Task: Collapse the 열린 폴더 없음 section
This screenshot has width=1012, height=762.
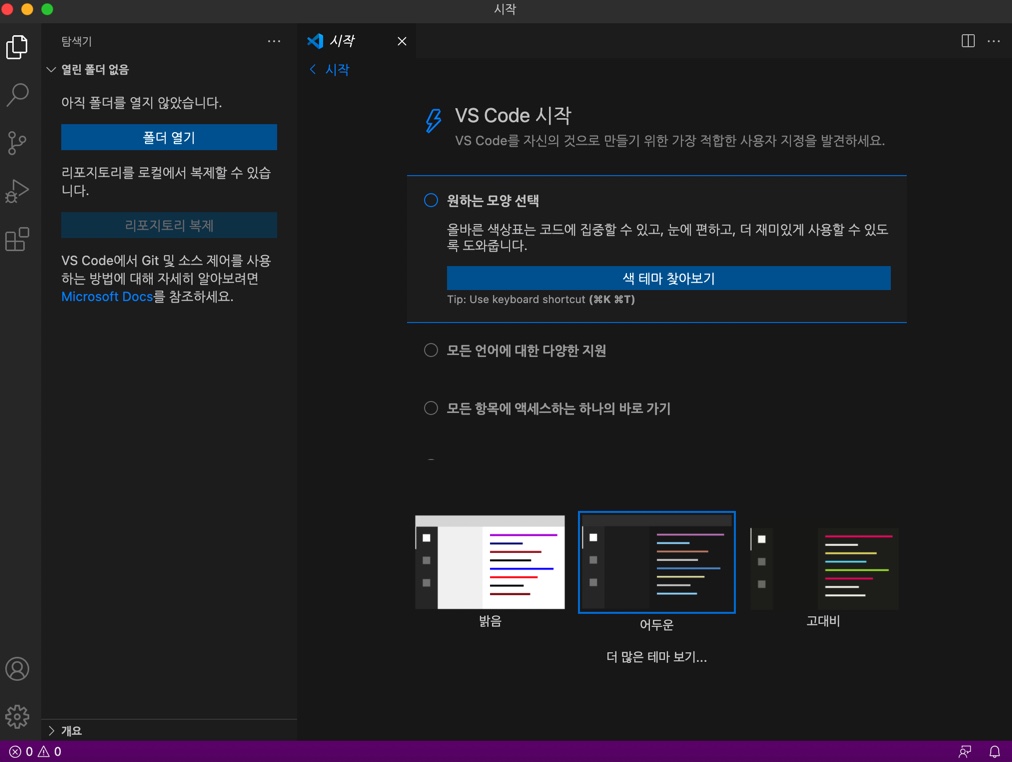Action: point(88,70)
